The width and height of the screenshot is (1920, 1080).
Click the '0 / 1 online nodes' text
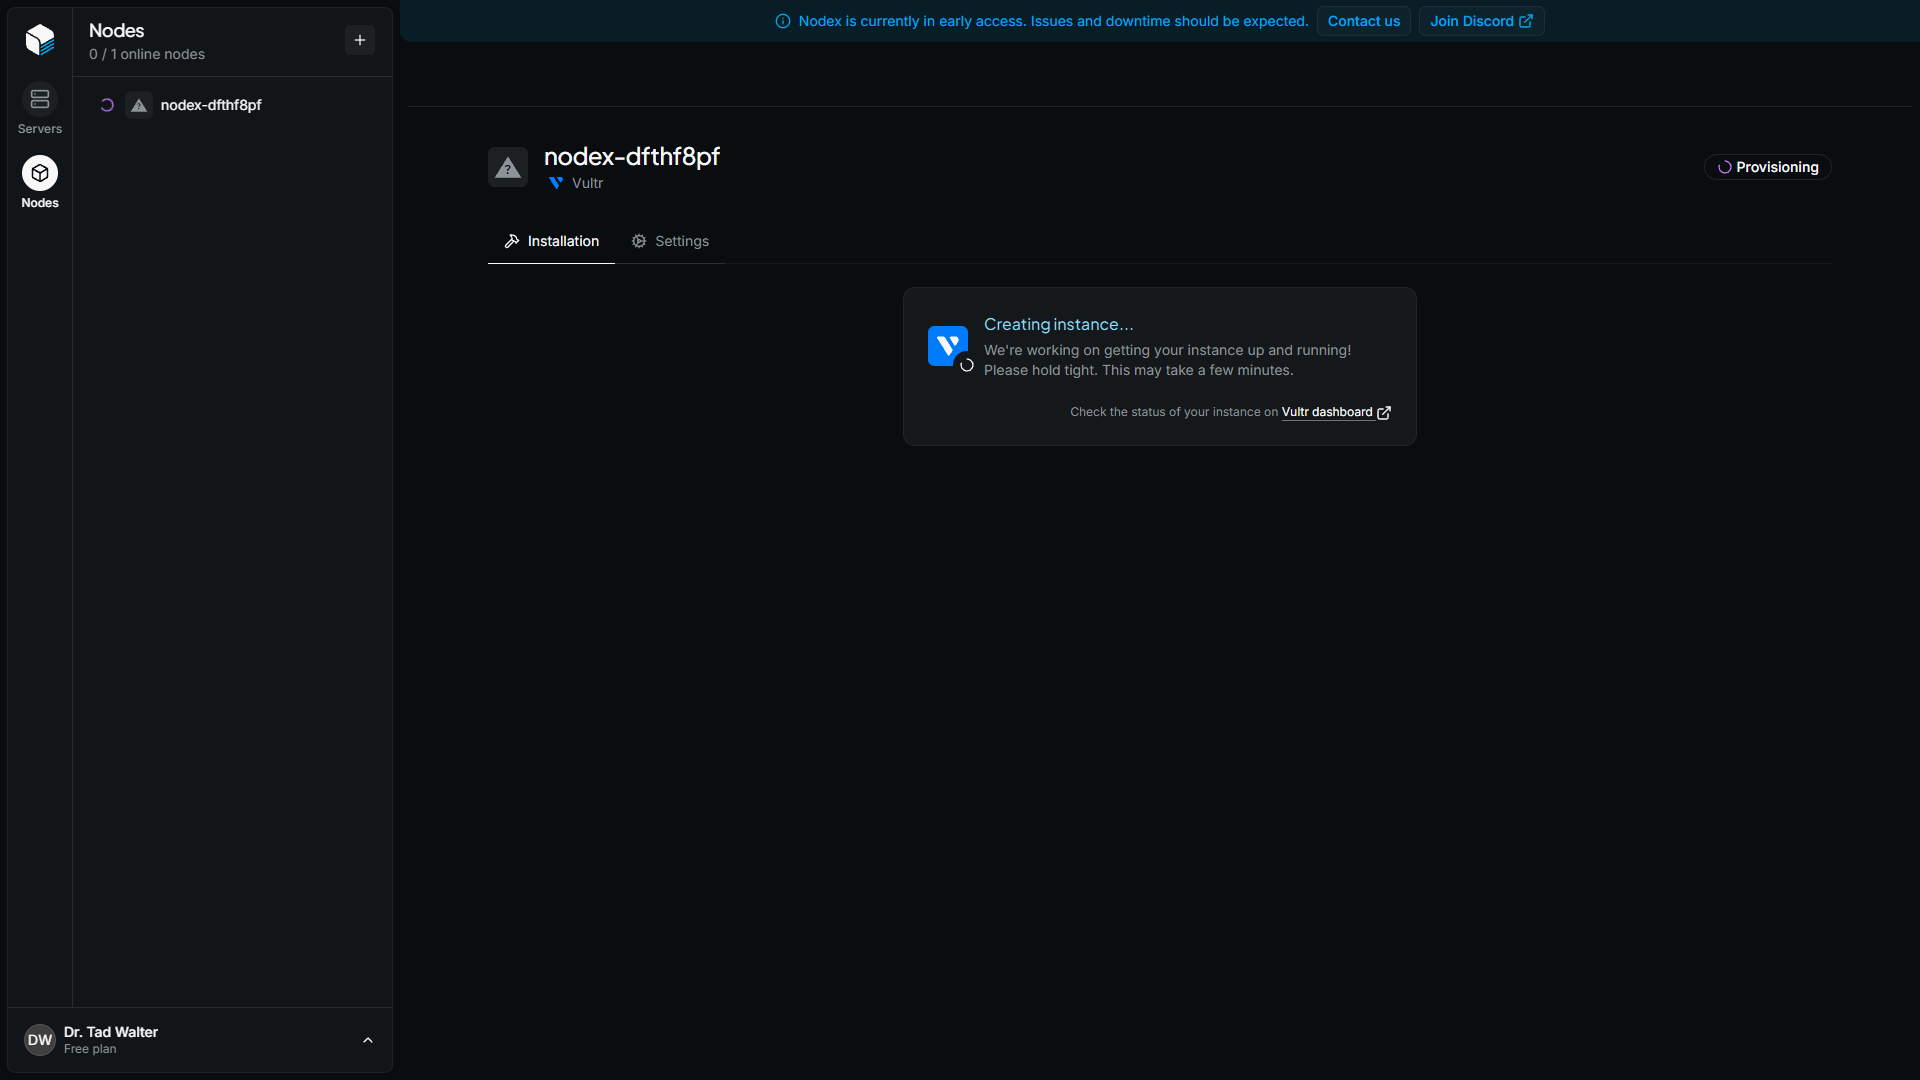point(147,54)
